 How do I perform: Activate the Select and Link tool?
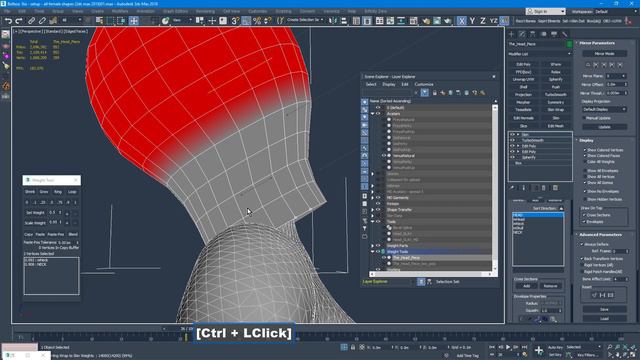pyautogui.click(x=31, y=20)
